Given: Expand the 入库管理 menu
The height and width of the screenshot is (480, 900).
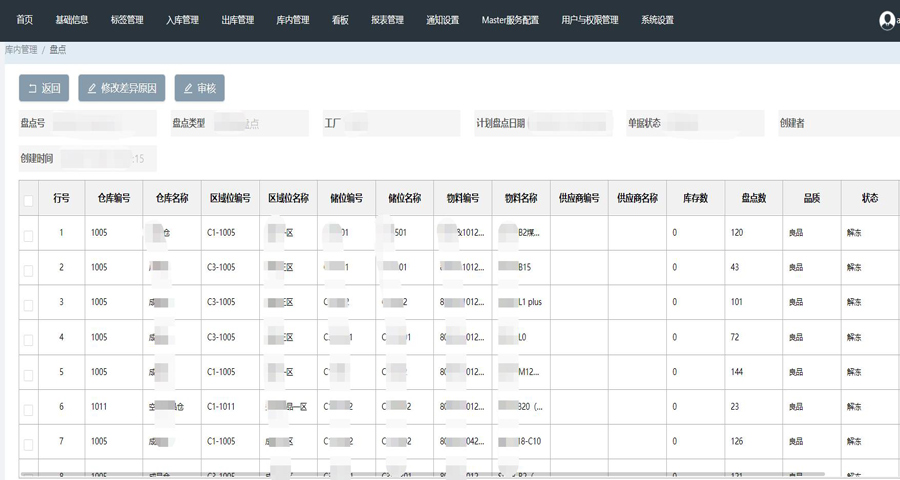Looking at the screenshot, I should [x=182, y=20].
